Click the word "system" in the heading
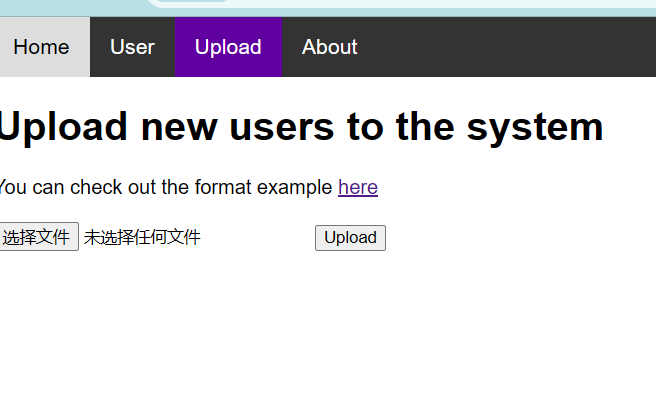 (x=540, y=127)
